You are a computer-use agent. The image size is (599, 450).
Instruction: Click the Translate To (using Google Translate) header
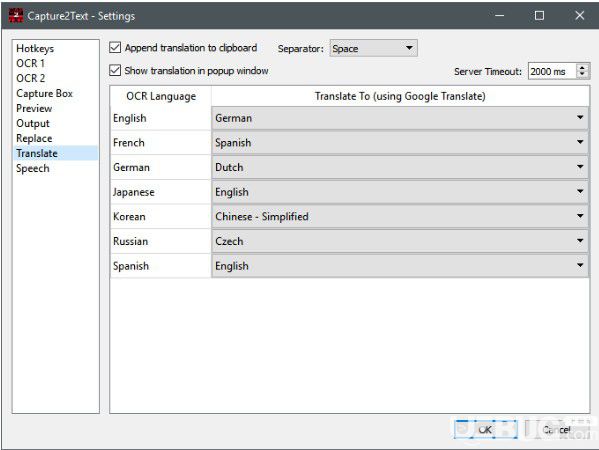[400, 96]
